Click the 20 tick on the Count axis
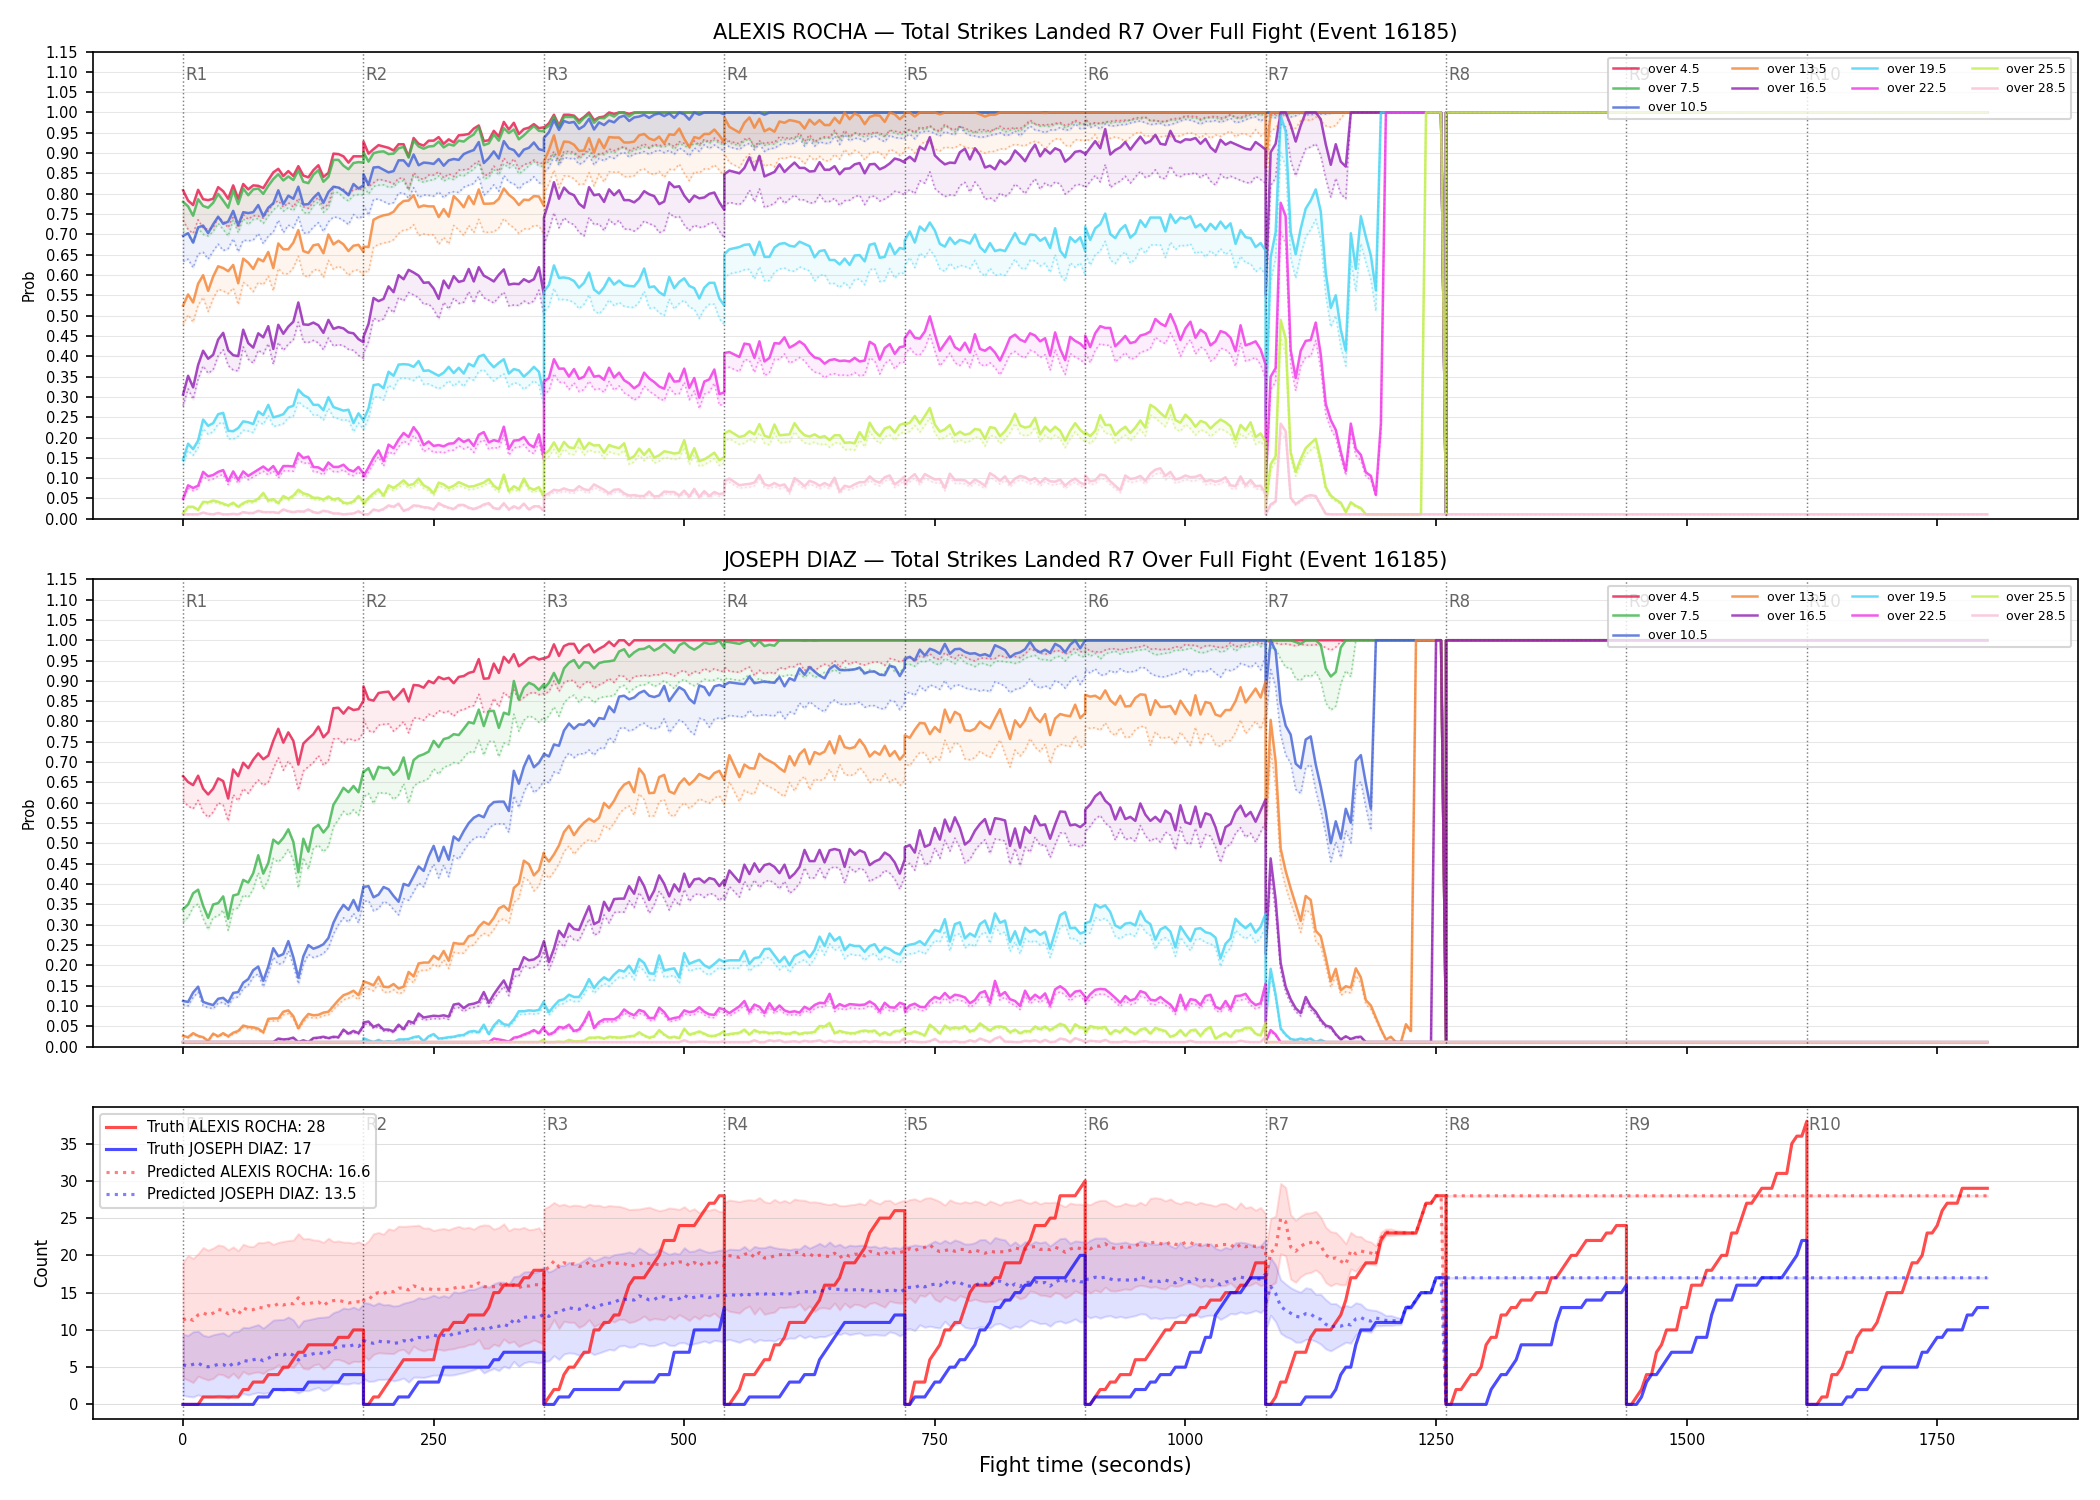 tap(69, 1256)
